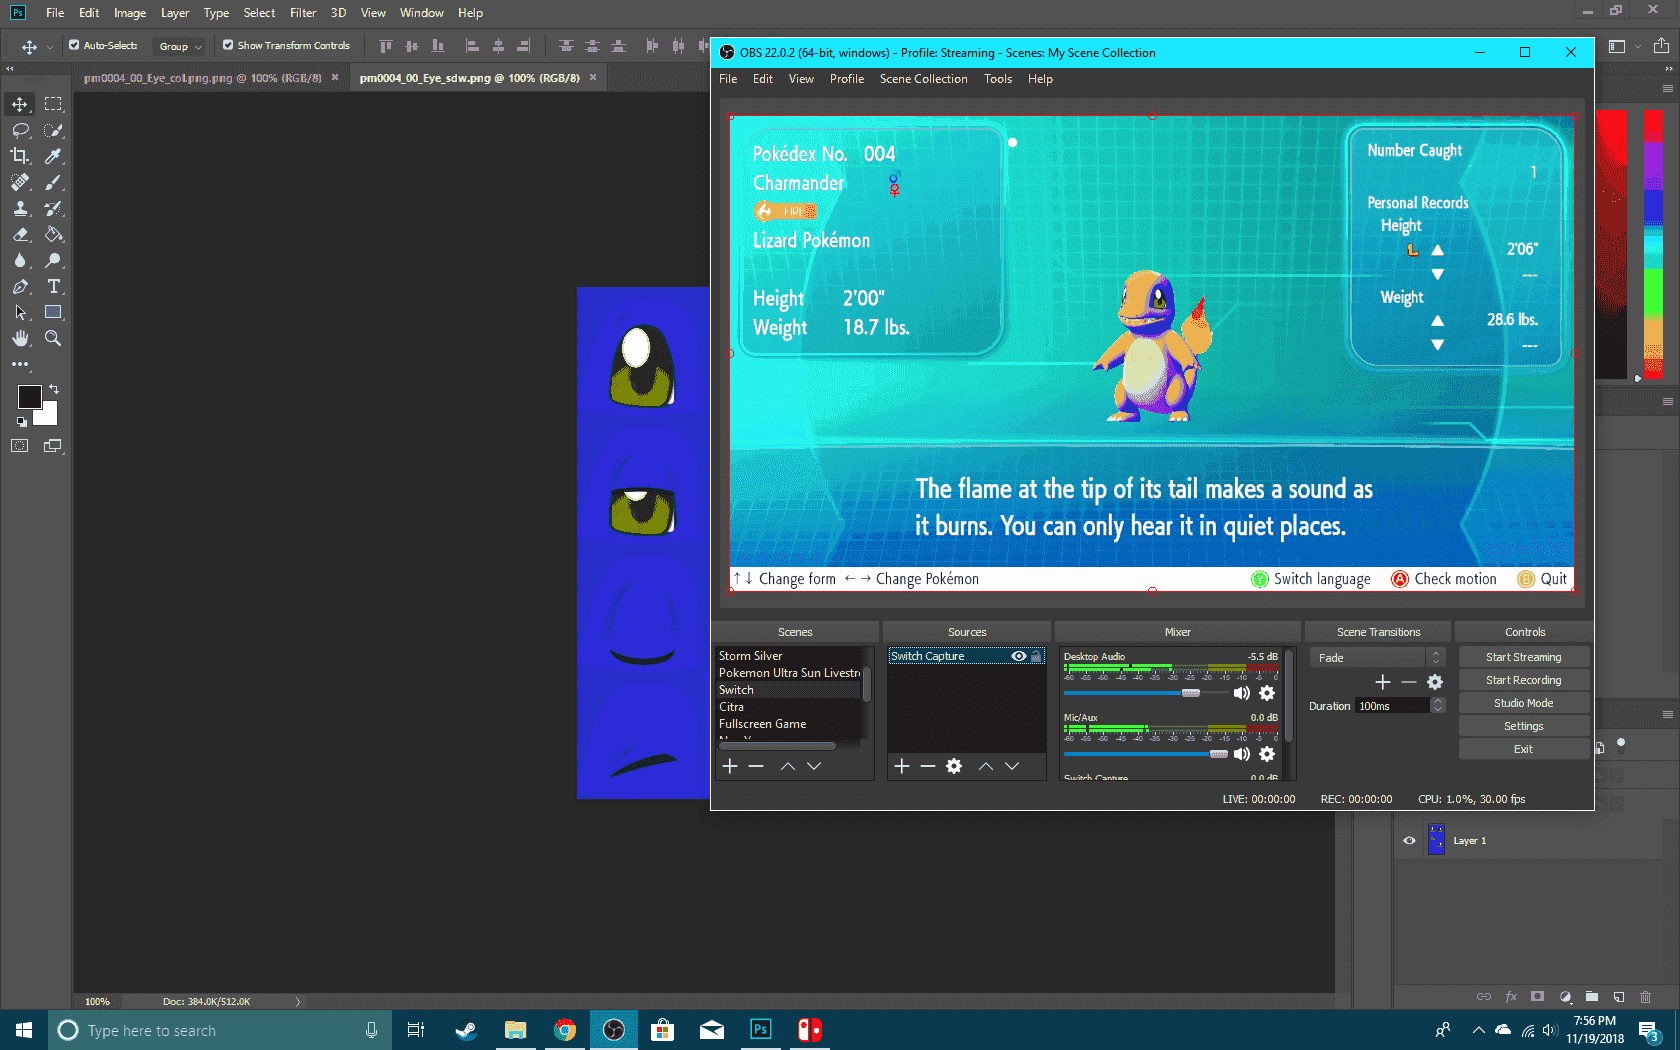Screen dimensions: 1680x1050
Task: Select the Path Selection tool
Action: [20, 312]
